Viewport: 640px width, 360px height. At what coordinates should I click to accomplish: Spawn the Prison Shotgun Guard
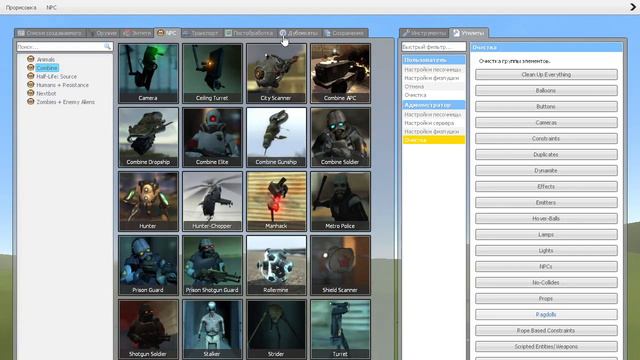click(212, 265)
